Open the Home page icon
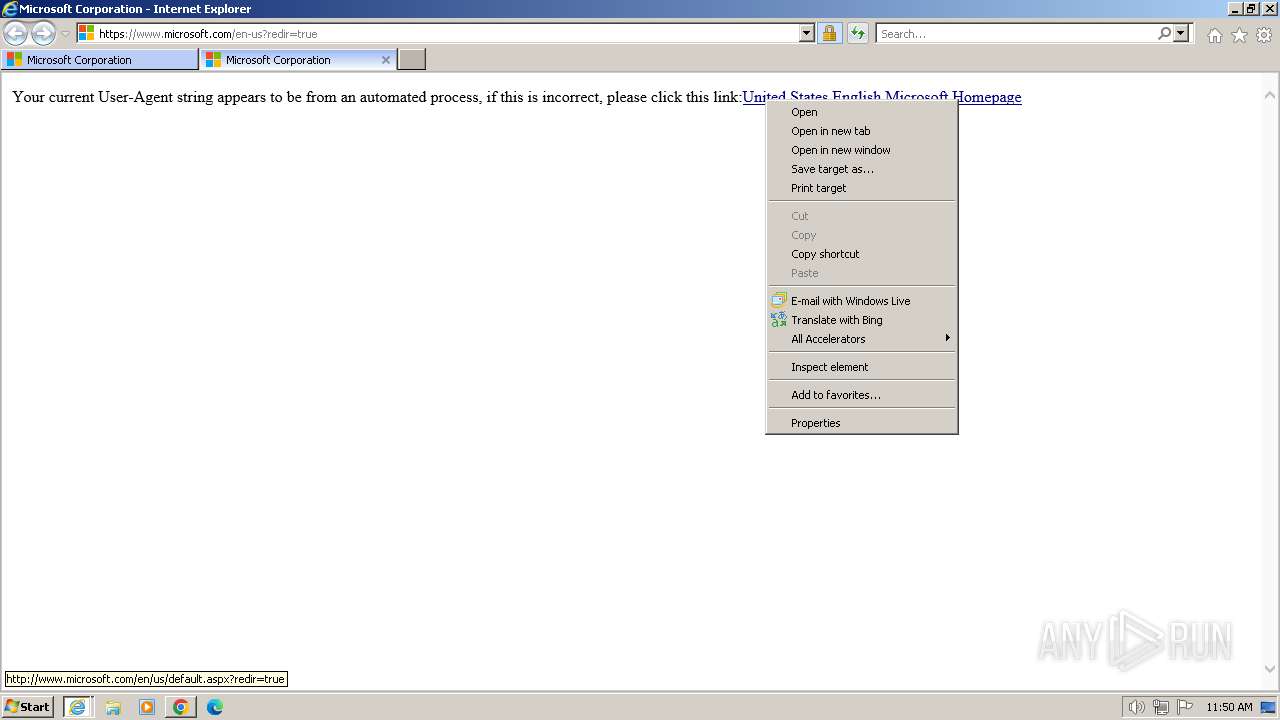The height and width of the screenshot is (720, 1280). pyautogui.click(x=1214, y=35)
